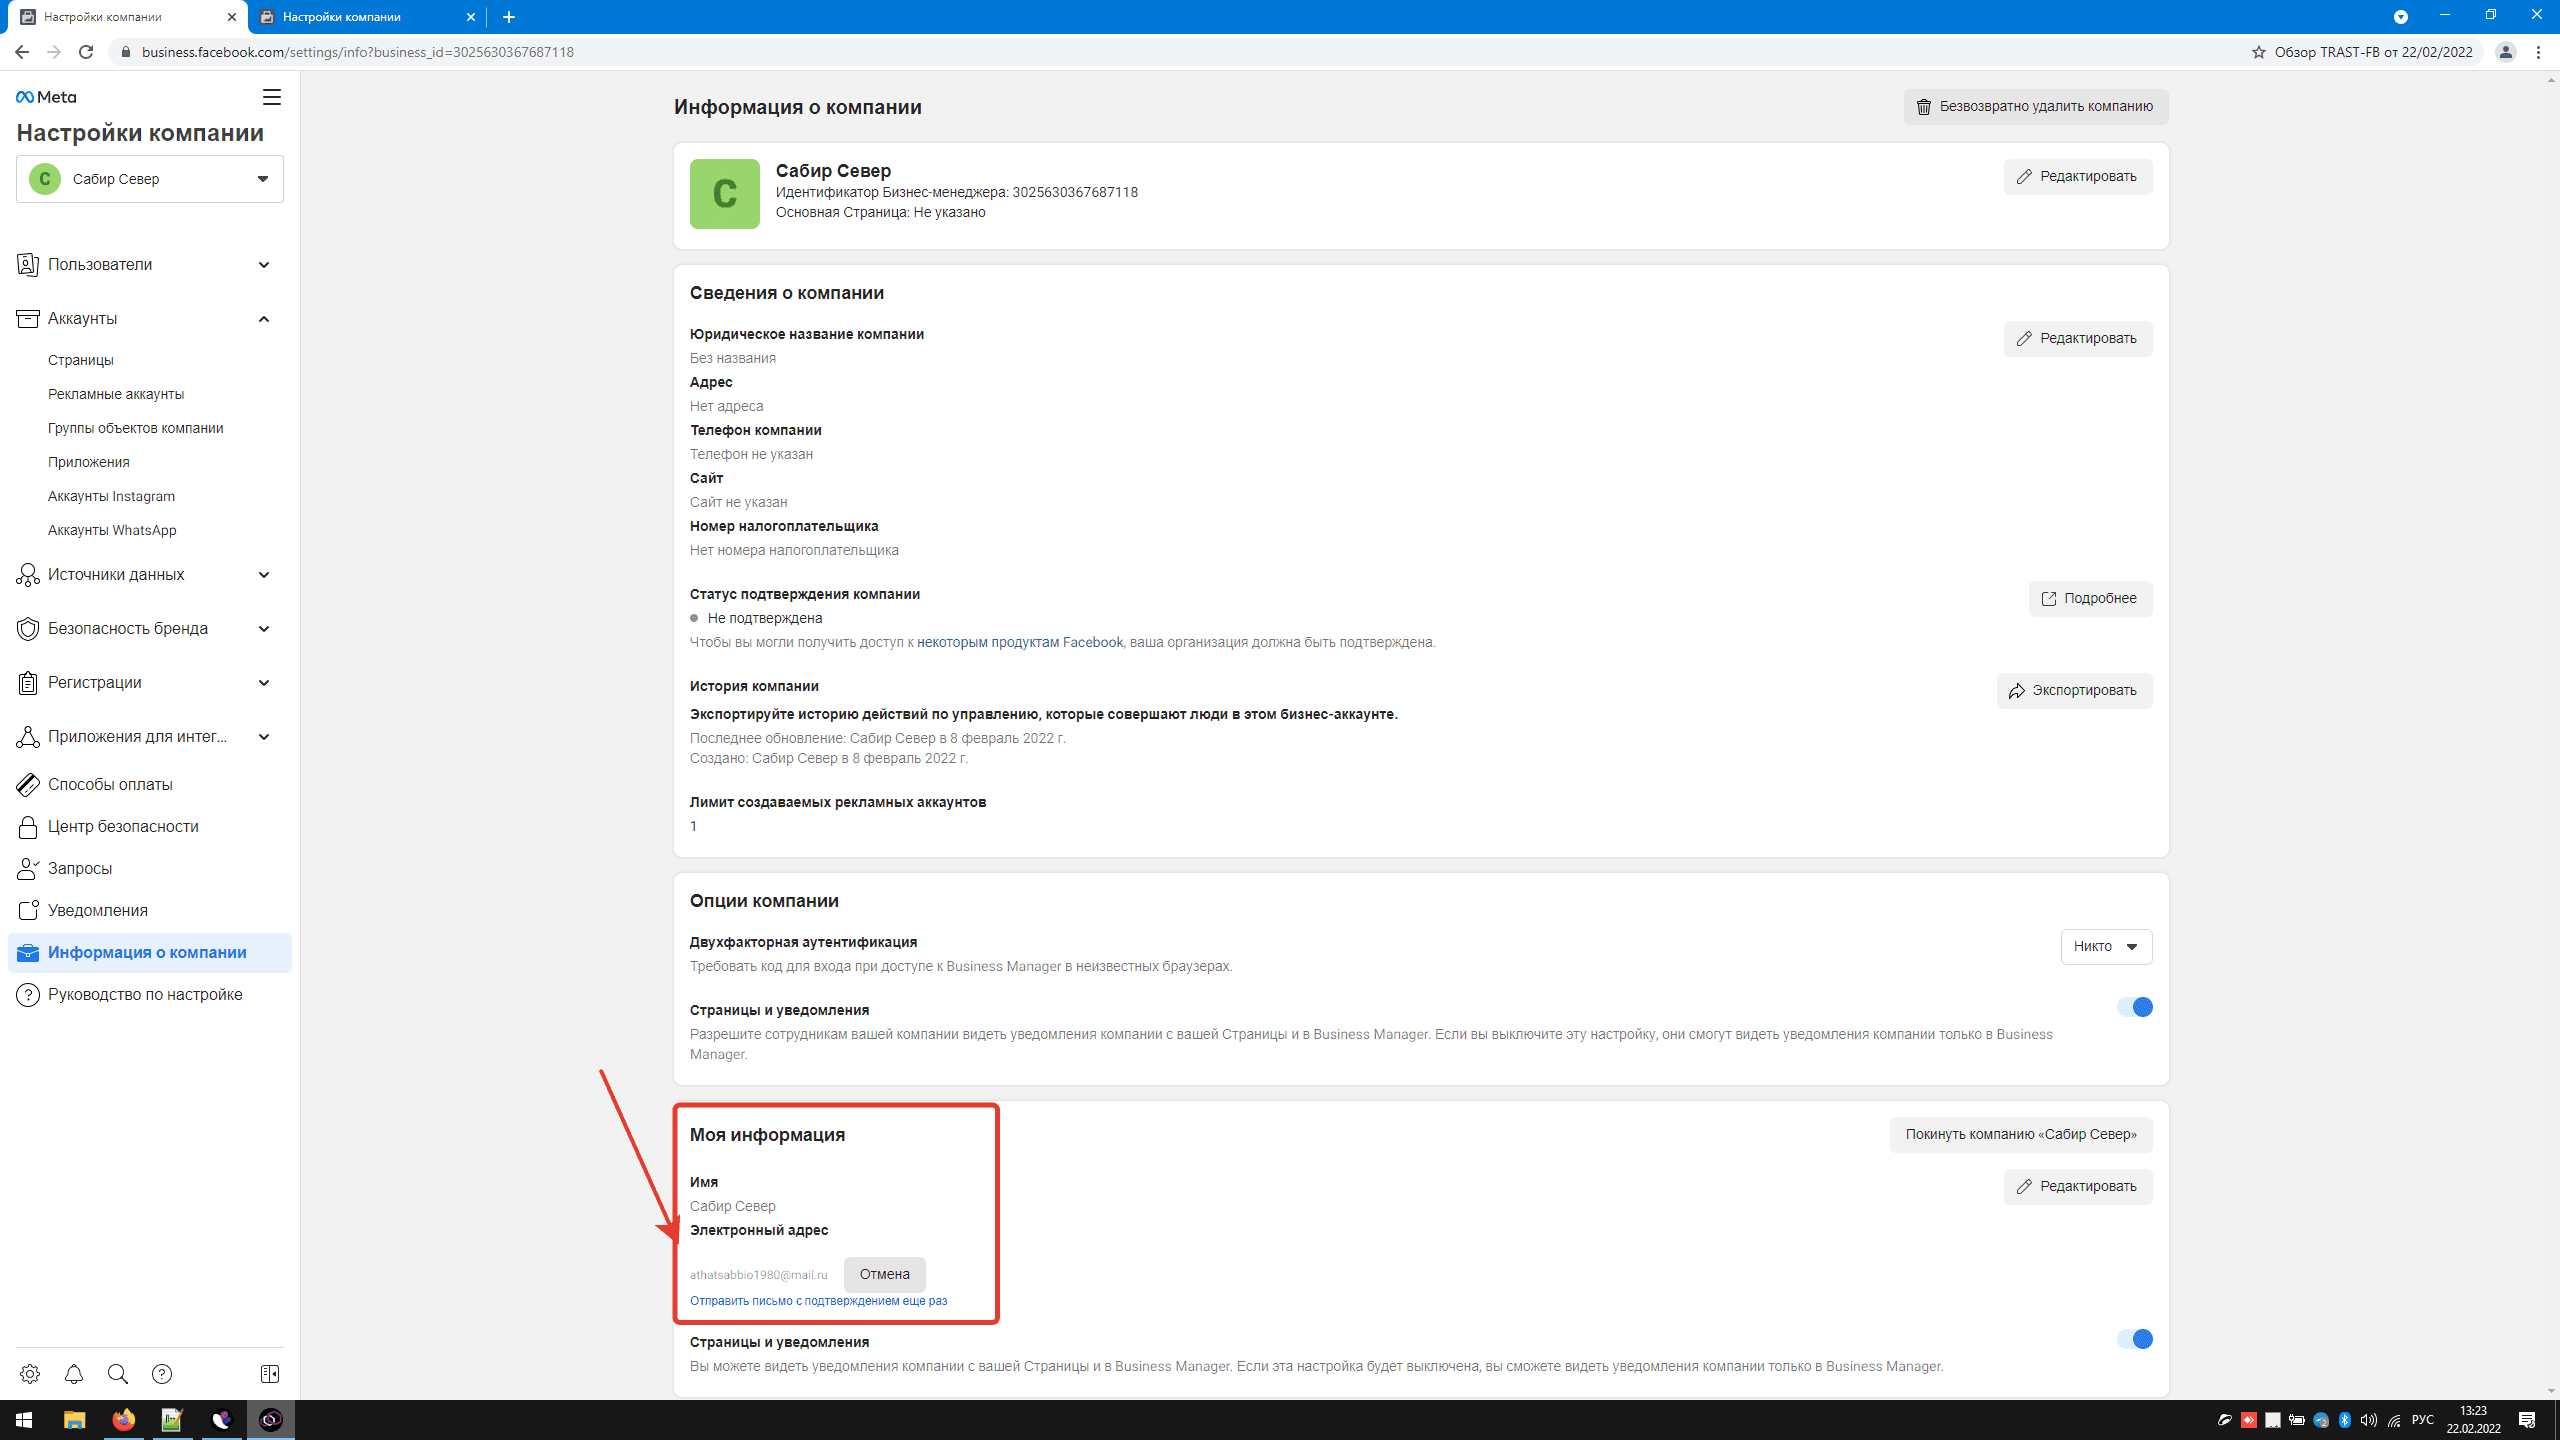Open the Meta logo home link
The image size is (2560, 1440).
46,97
